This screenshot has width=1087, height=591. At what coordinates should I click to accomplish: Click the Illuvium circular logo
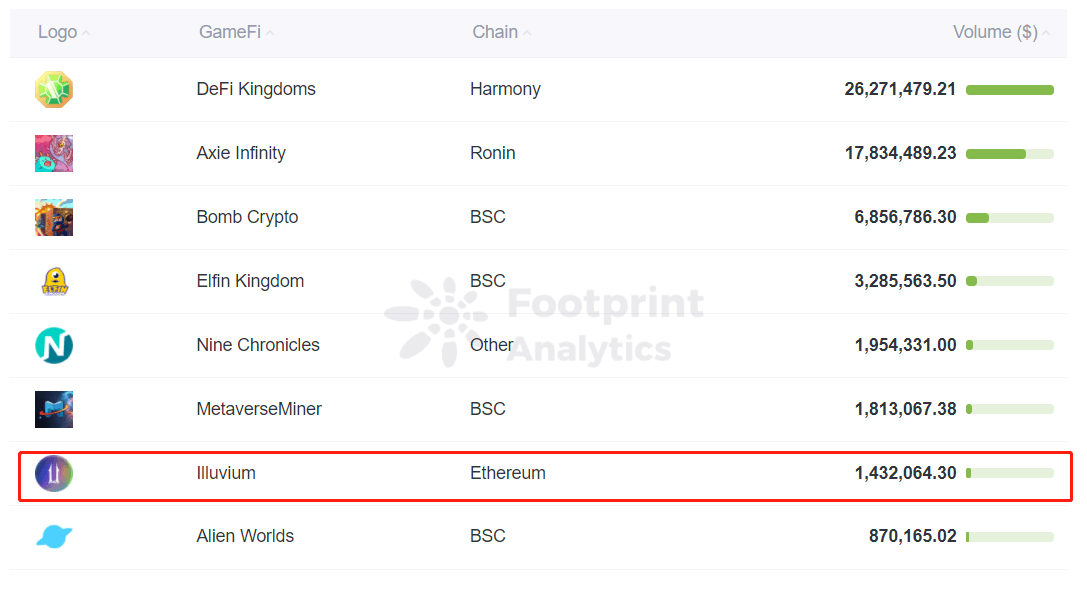click(54, 473)
